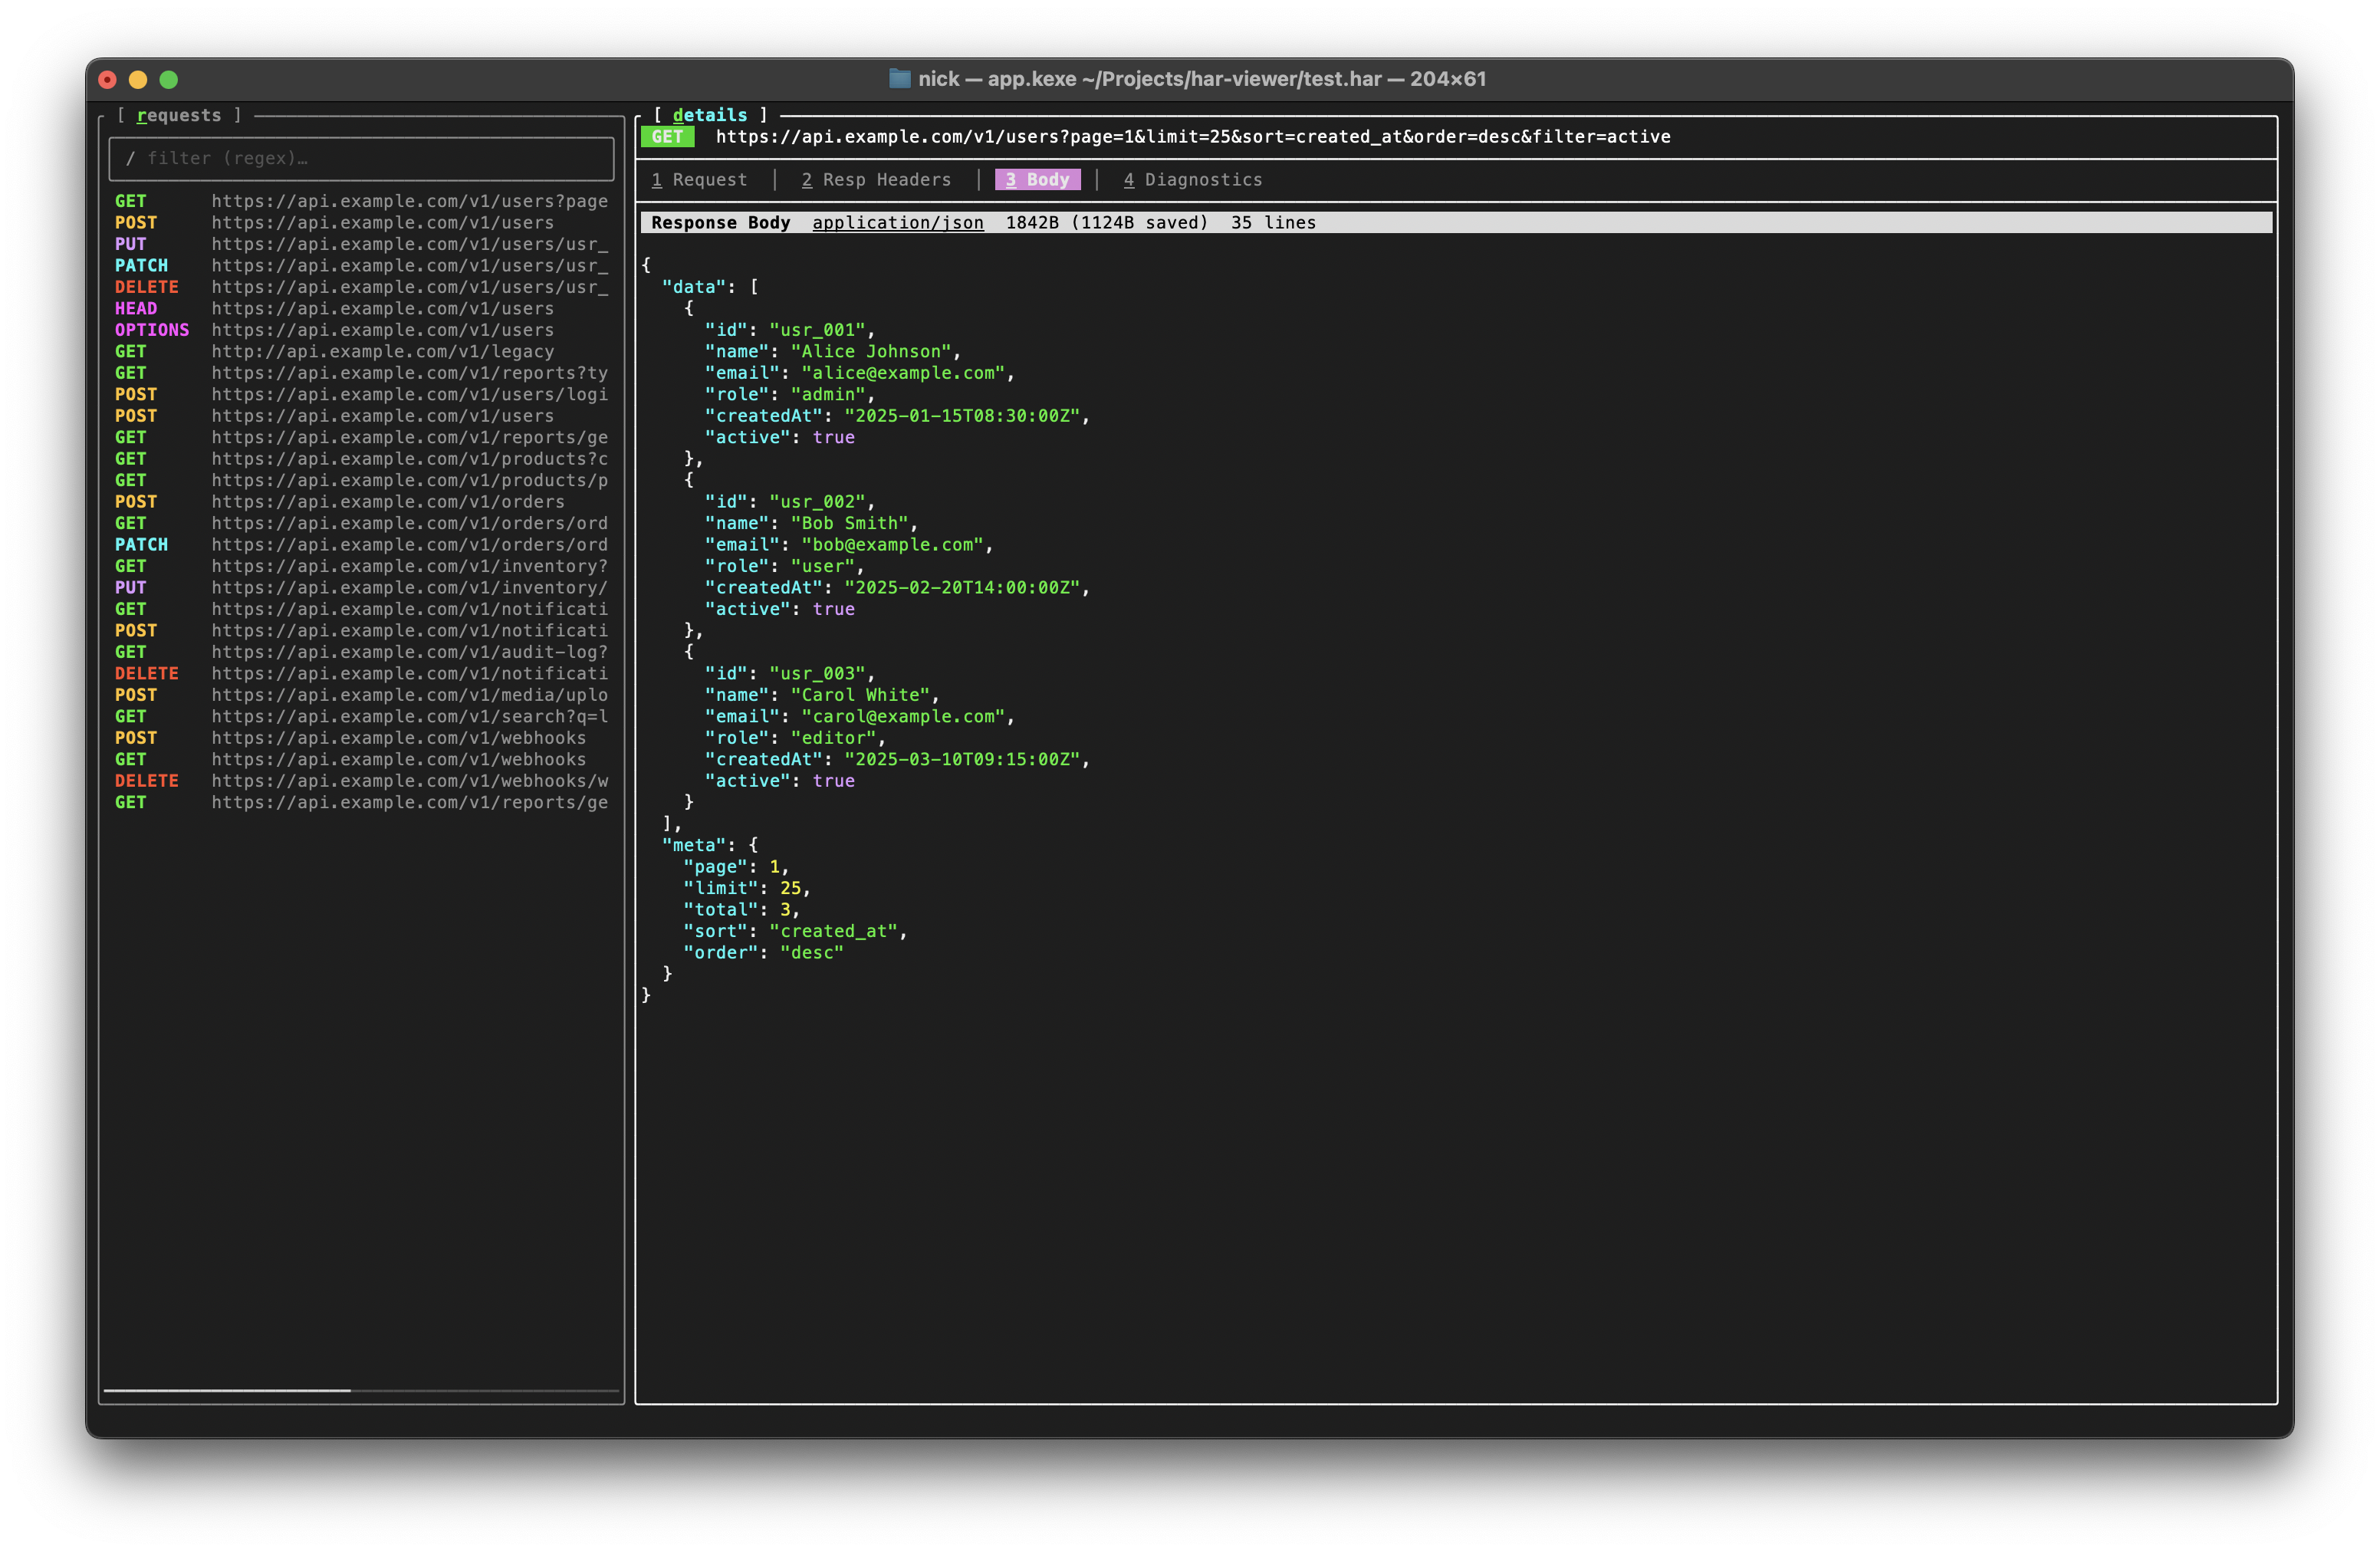Click the "2025-03-10T09:15:00Z" createdAt value

pos(962,760)
